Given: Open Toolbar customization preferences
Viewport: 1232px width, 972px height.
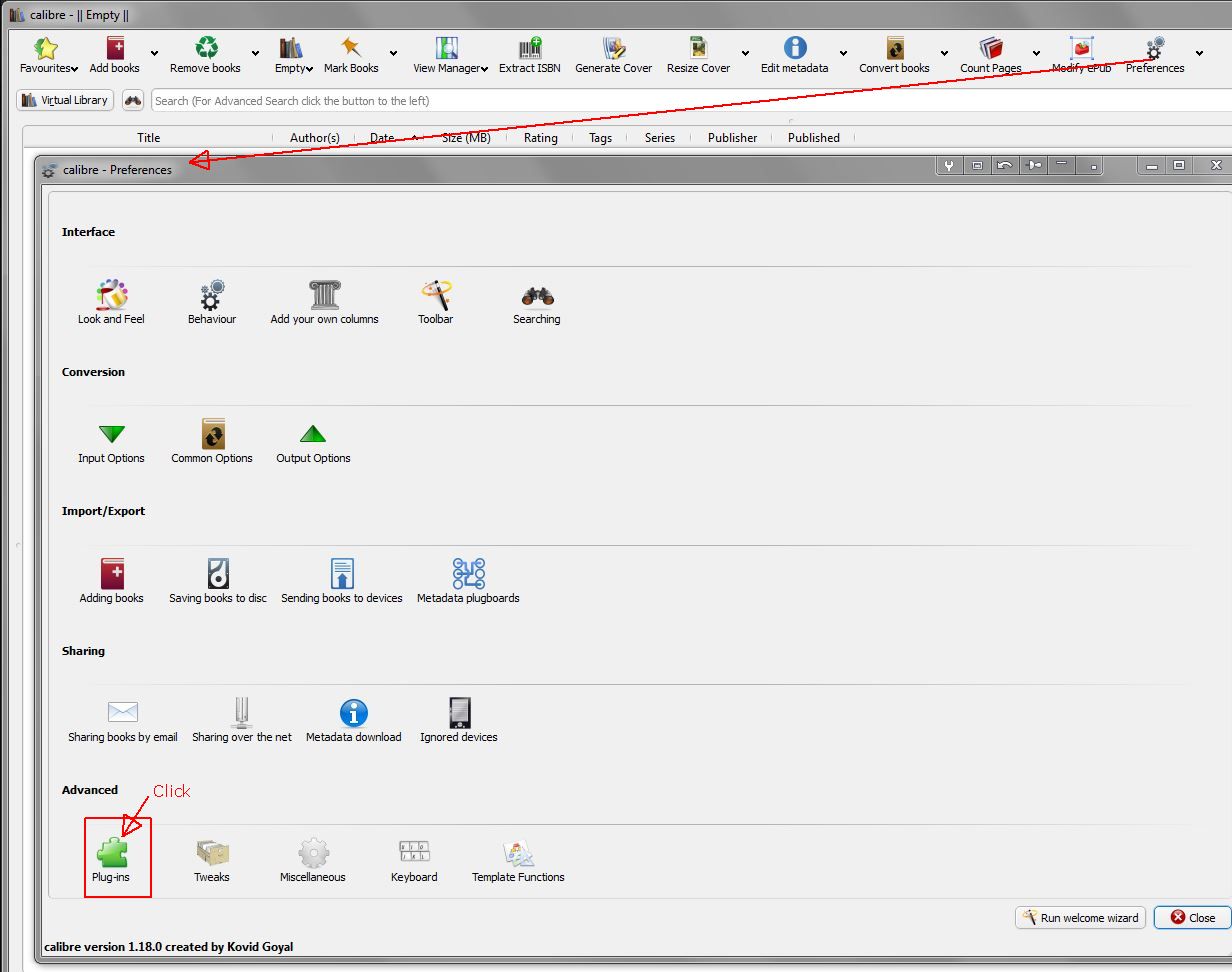Looking at the screenshot, I should 435,302.
